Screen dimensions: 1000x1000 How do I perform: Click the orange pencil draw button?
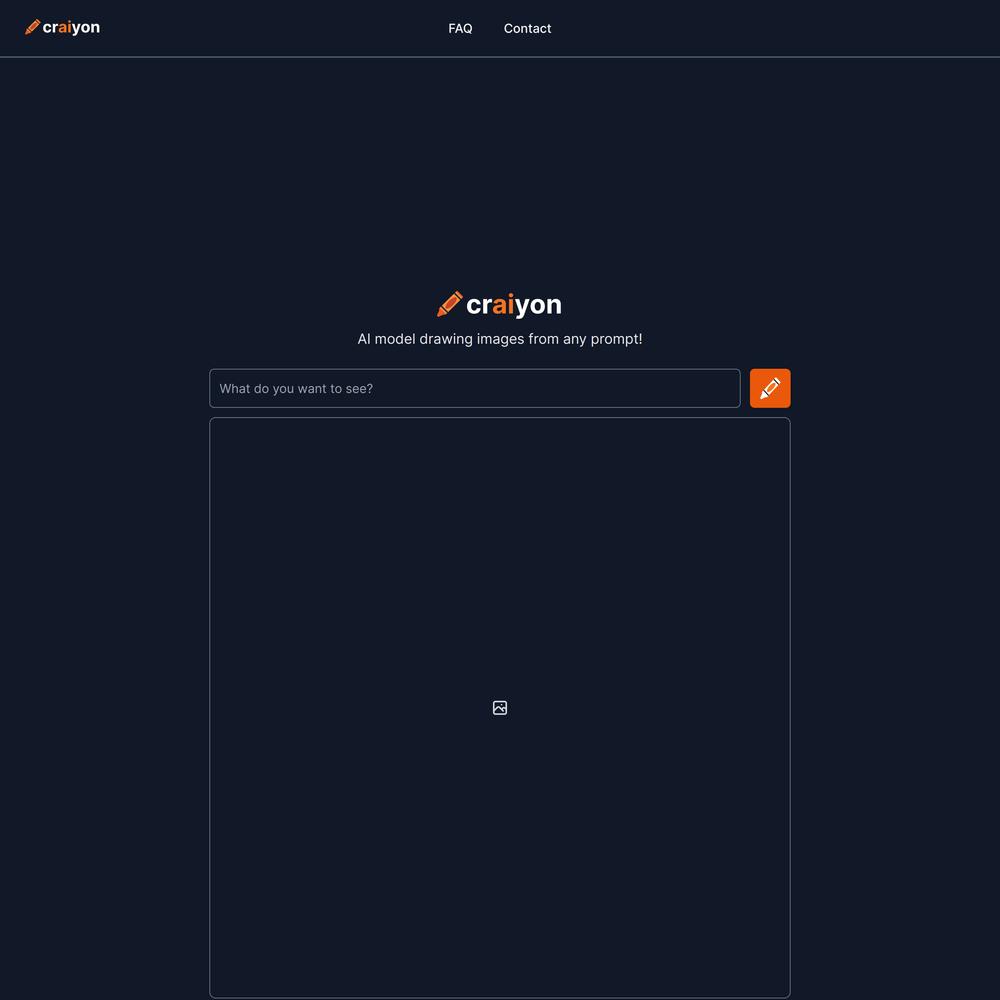(x=770, y=388)
